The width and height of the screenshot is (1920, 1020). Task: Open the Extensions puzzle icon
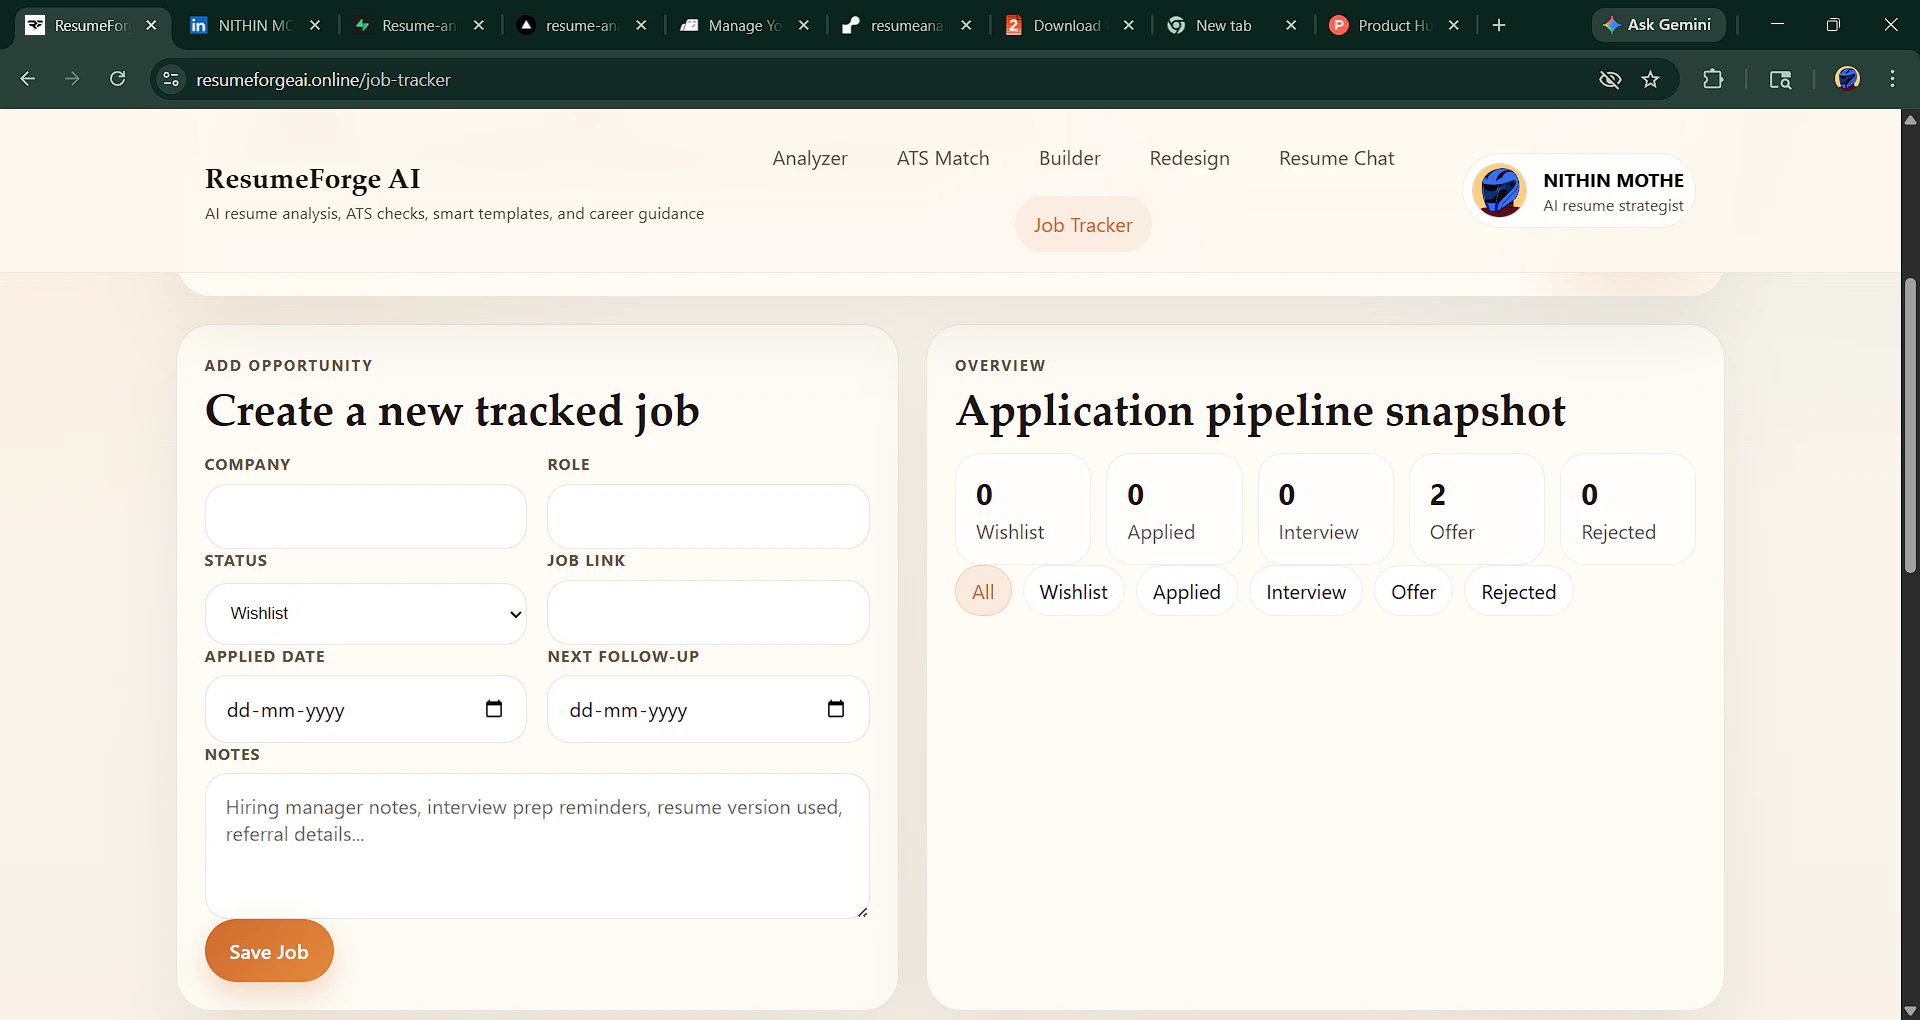click(x=1713, y=79)
